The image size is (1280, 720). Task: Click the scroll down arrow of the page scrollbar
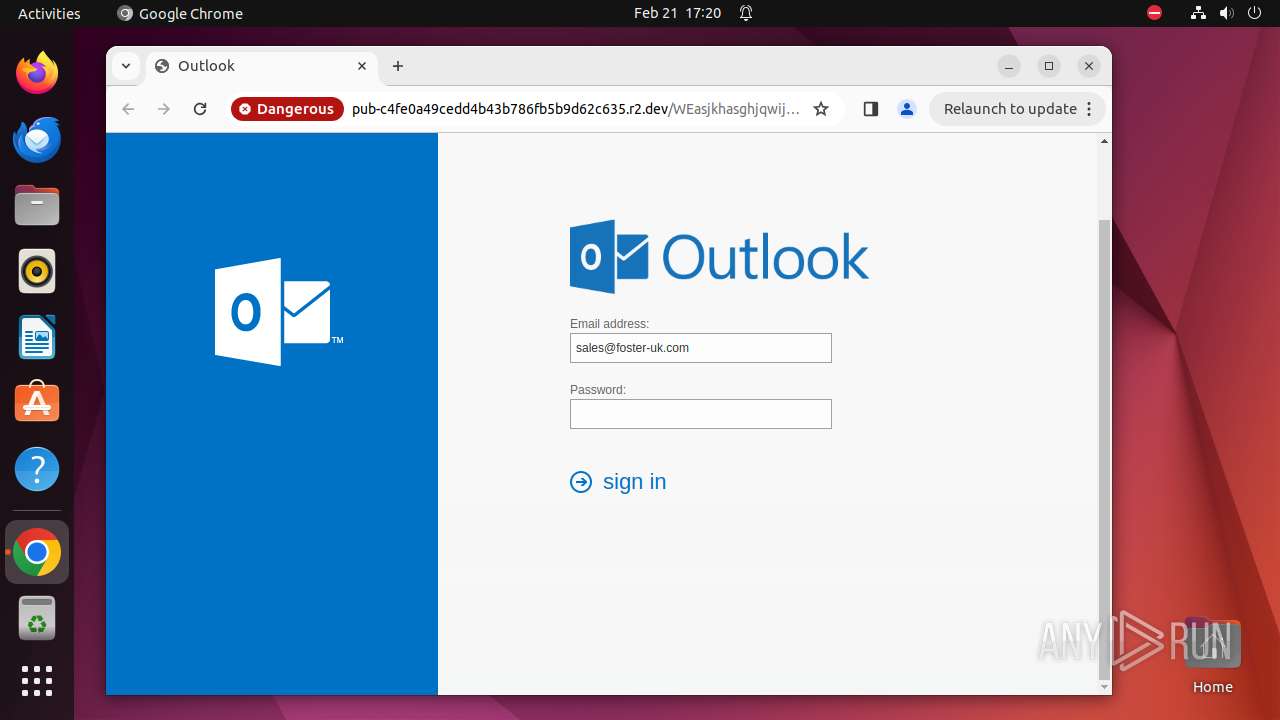[1104, 687]
